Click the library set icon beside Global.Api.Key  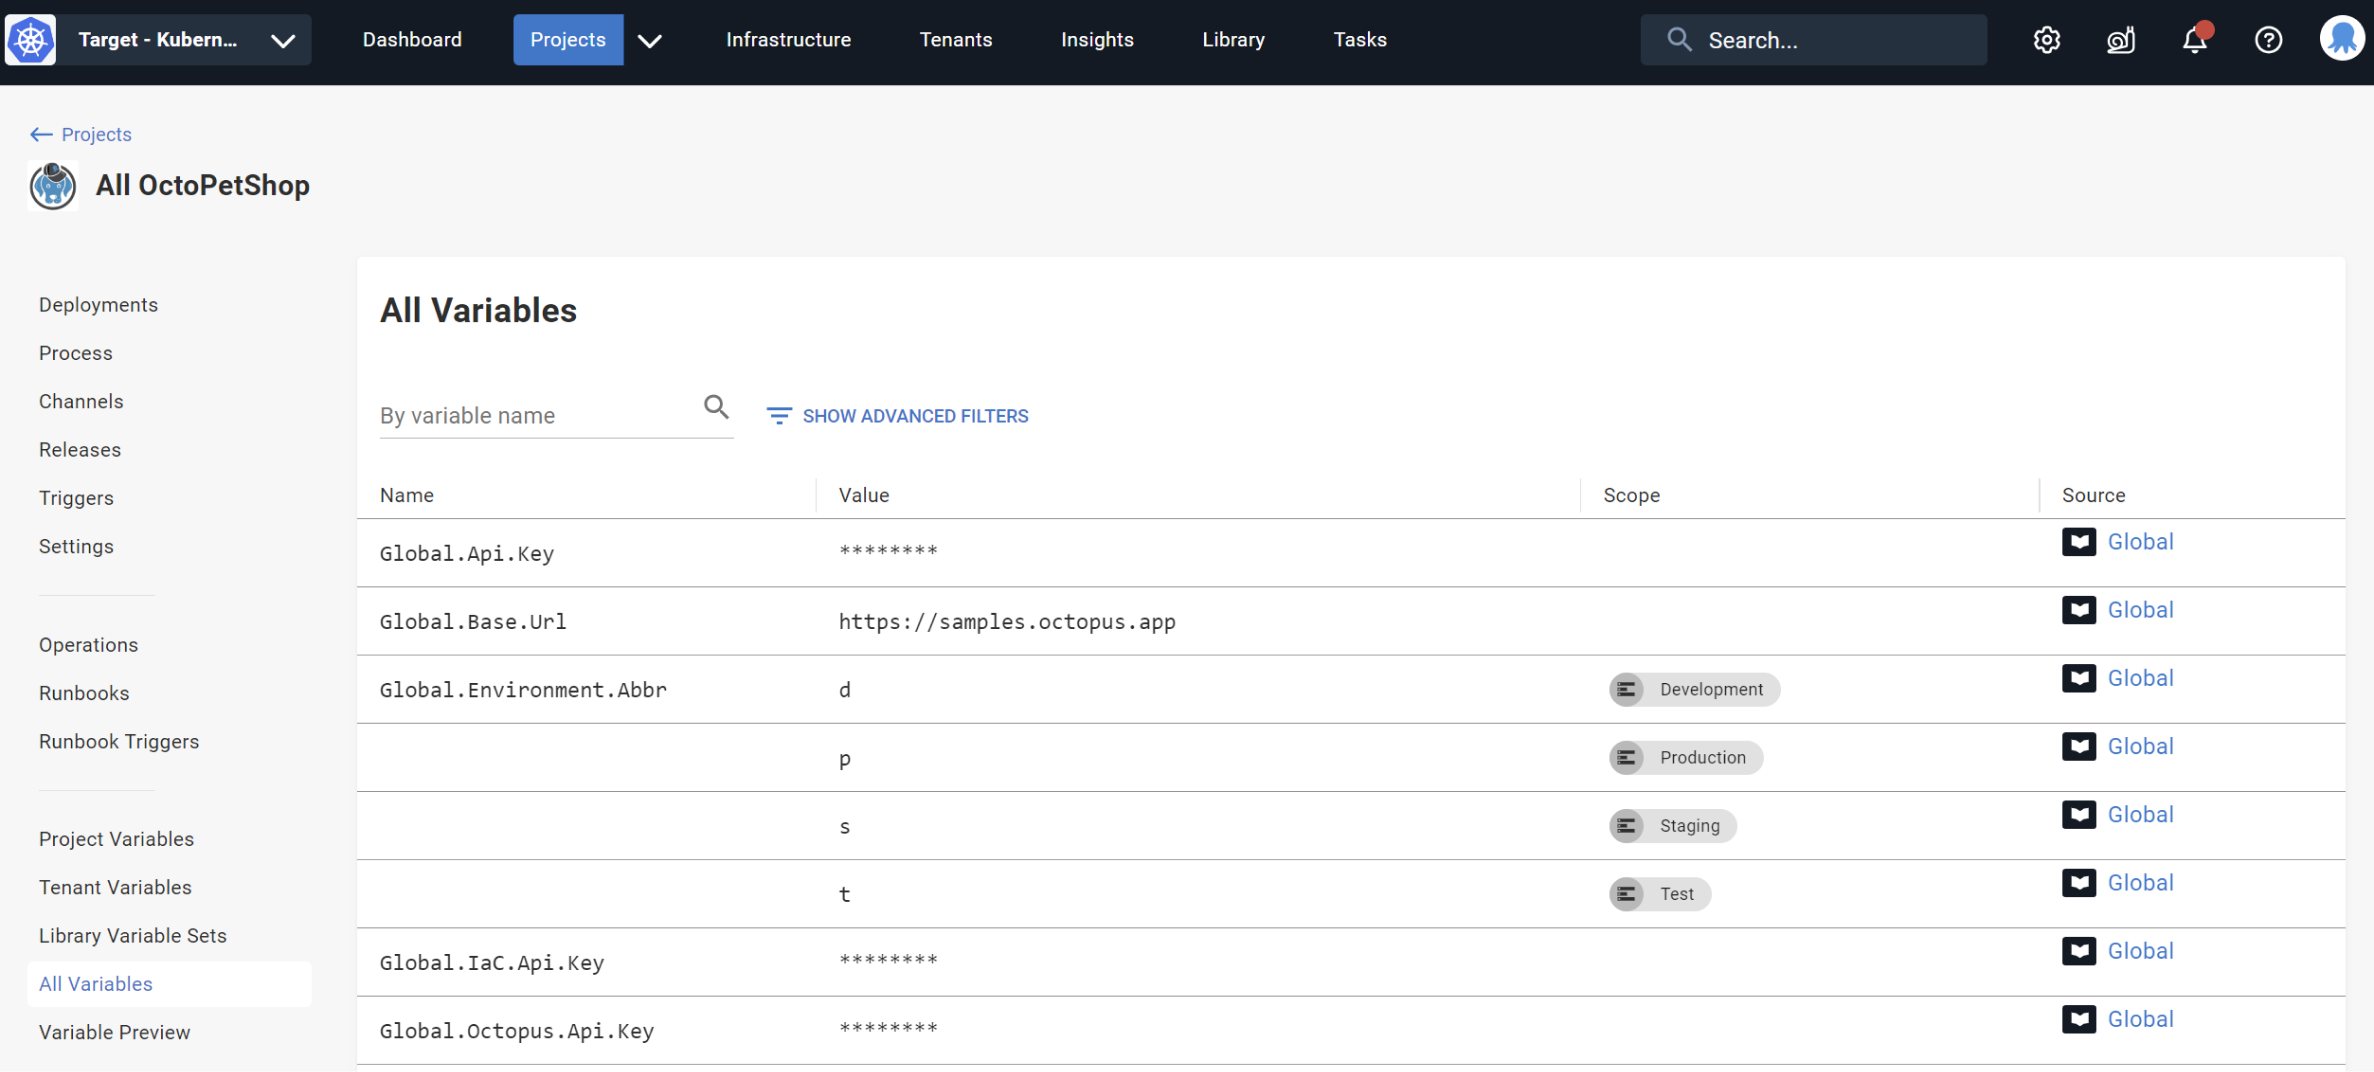(x=2078, y=542)
